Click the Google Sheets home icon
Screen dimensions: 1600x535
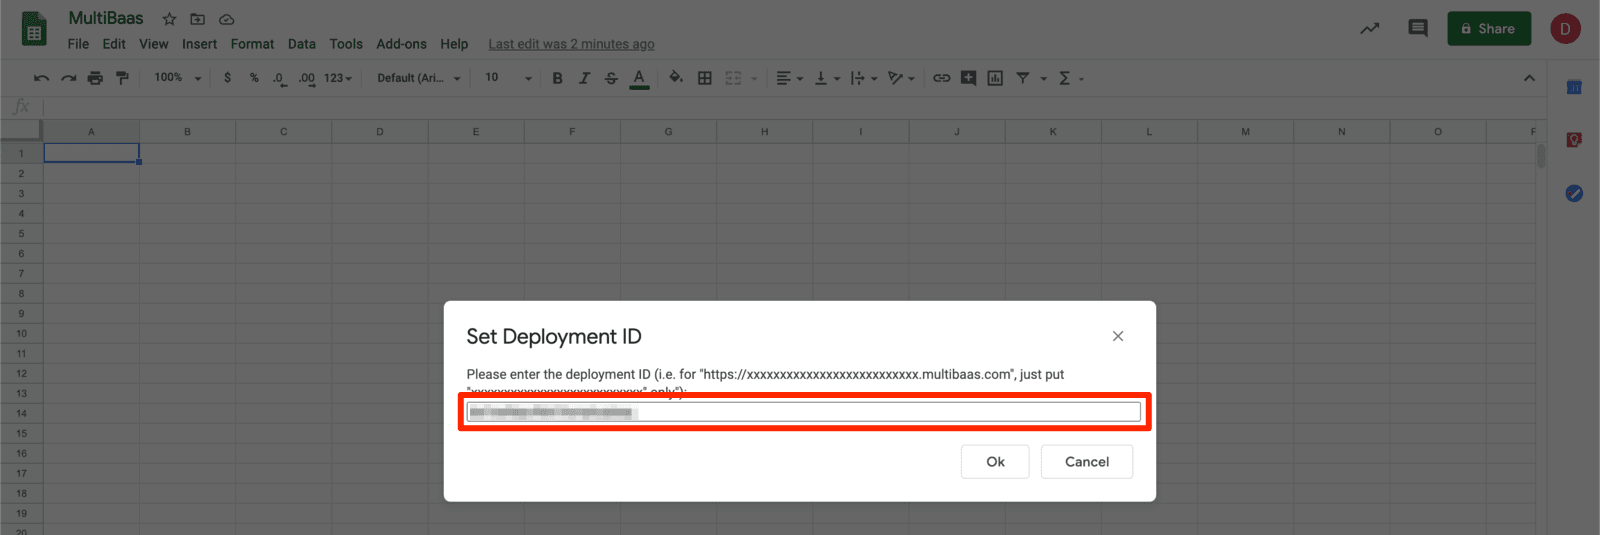tap(34, 29)
